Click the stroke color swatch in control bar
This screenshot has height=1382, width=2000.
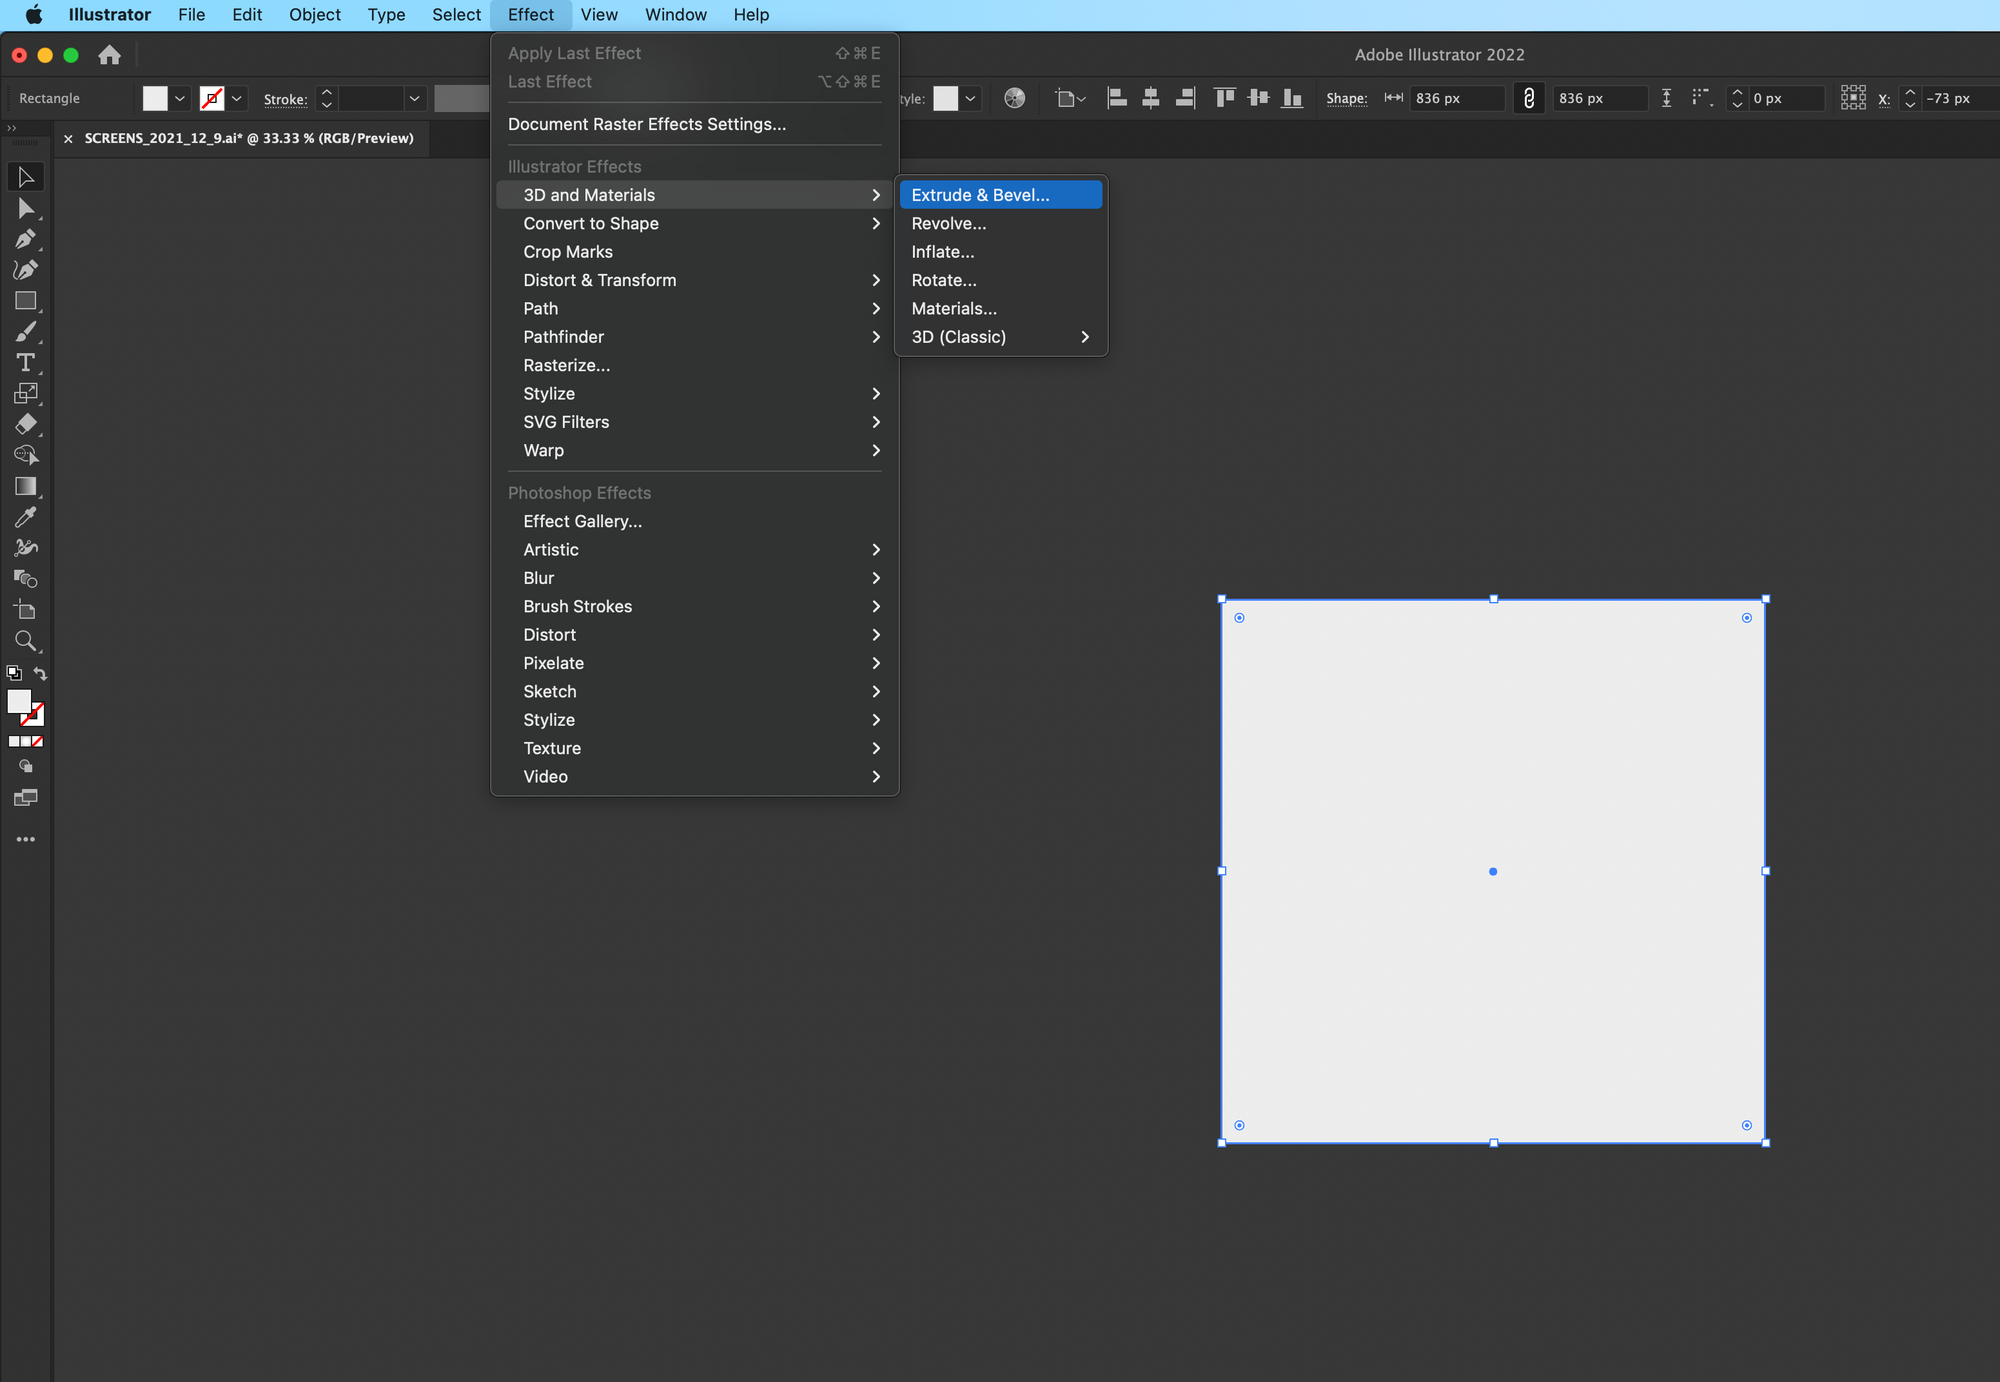tap(212, 98)
